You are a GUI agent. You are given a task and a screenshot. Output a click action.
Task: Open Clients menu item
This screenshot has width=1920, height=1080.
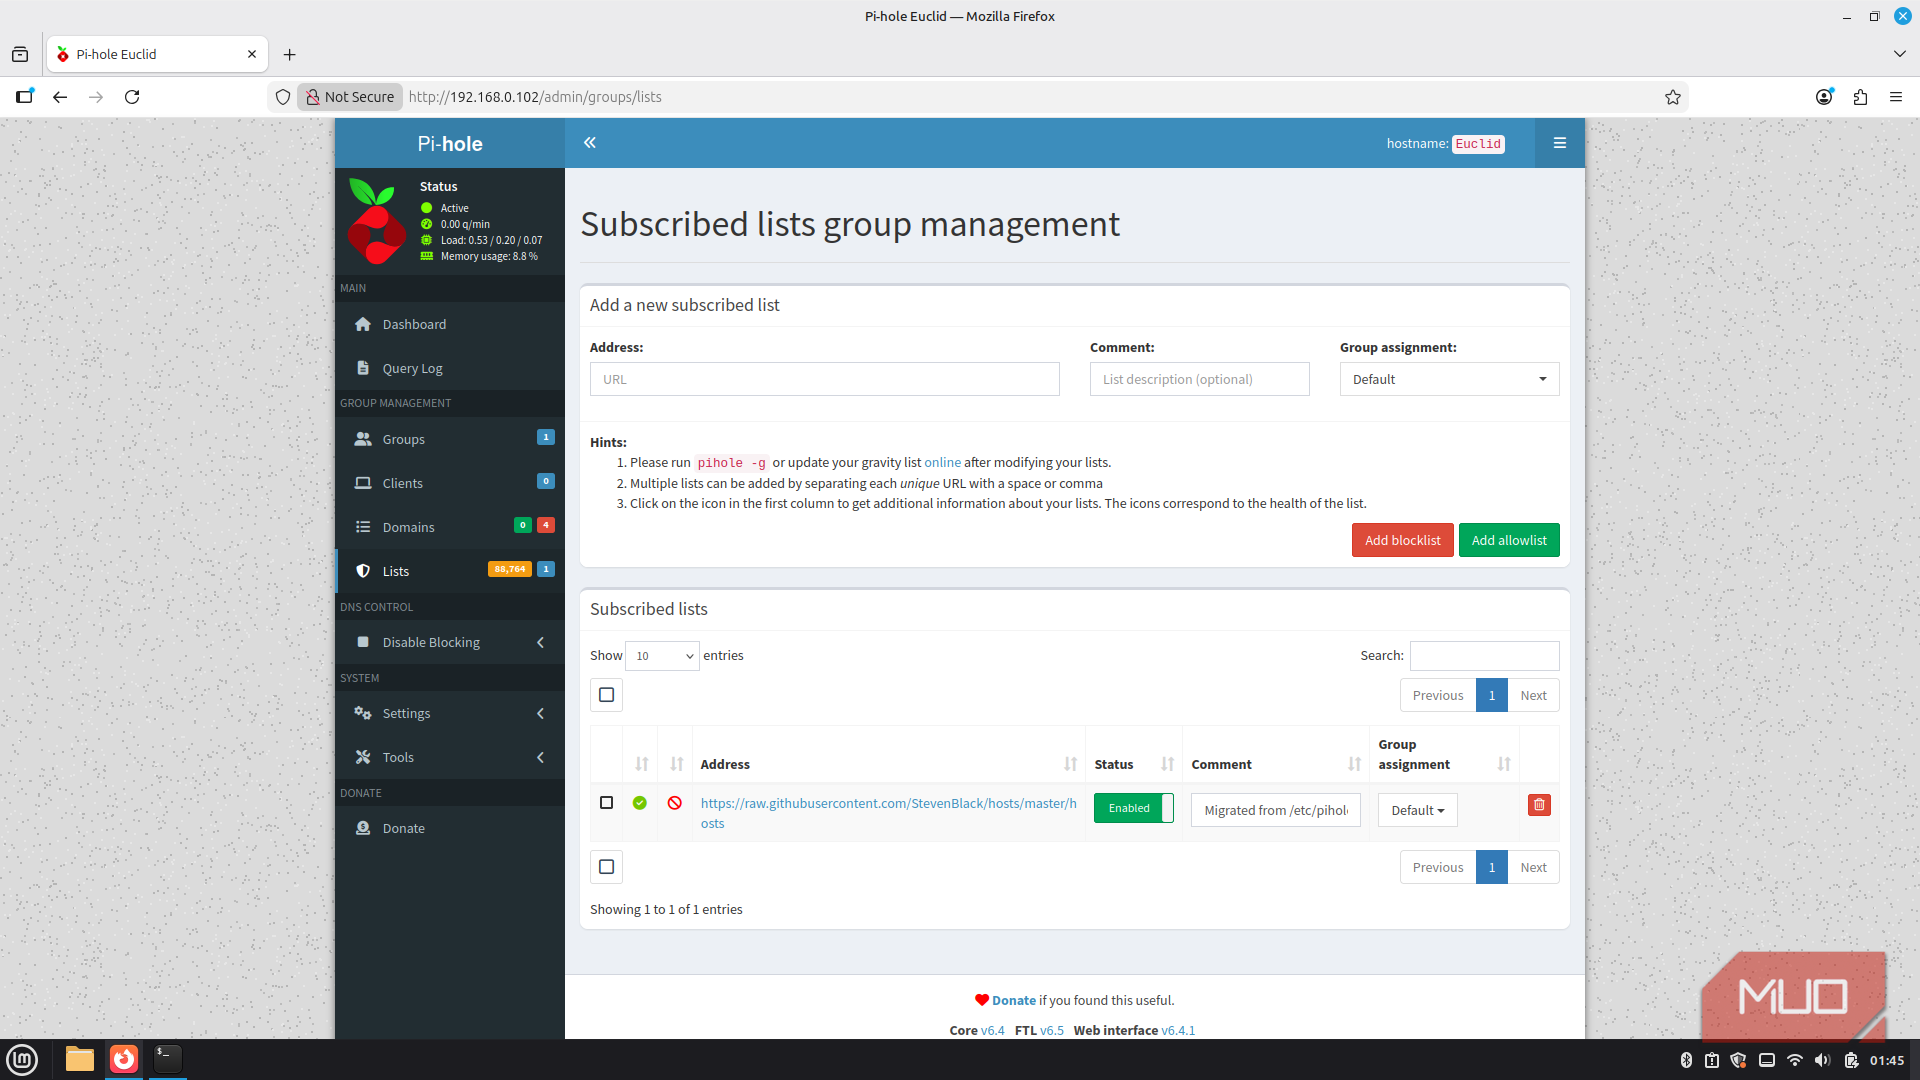click(x=450, y=483)
